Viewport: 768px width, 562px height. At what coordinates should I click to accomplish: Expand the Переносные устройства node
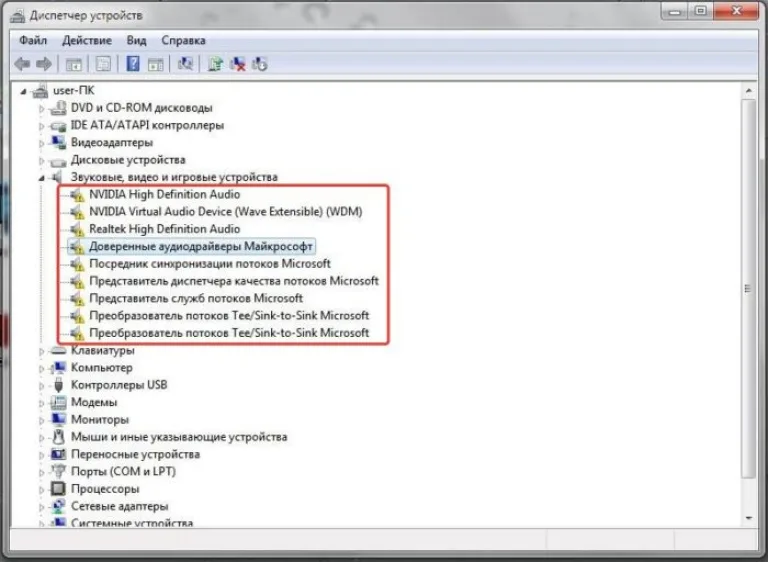click(41, 455)
